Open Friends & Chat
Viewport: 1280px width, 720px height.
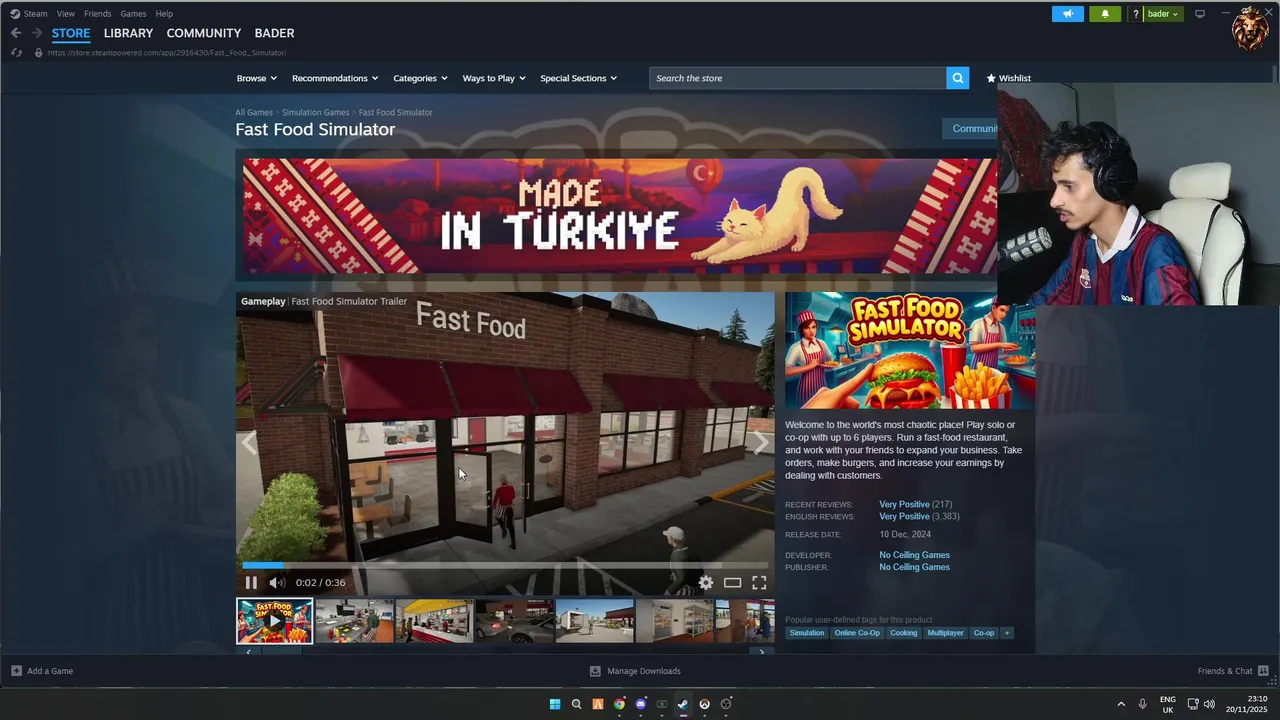tap(1233, 671)
